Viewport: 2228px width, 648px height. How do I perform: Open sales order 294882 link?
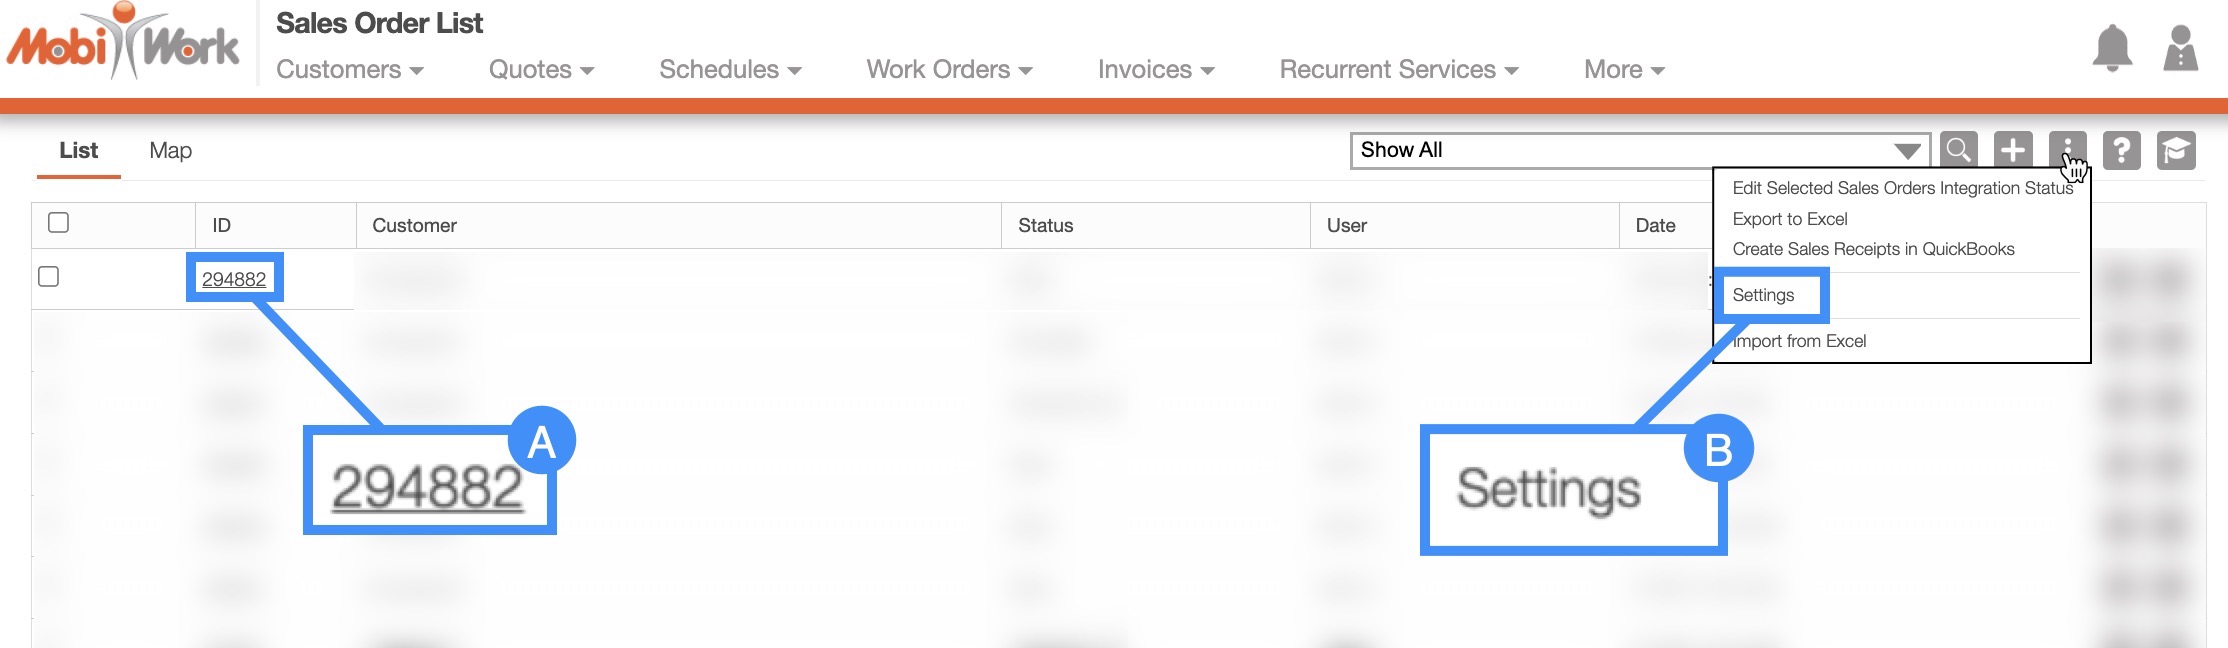[234, 279]
